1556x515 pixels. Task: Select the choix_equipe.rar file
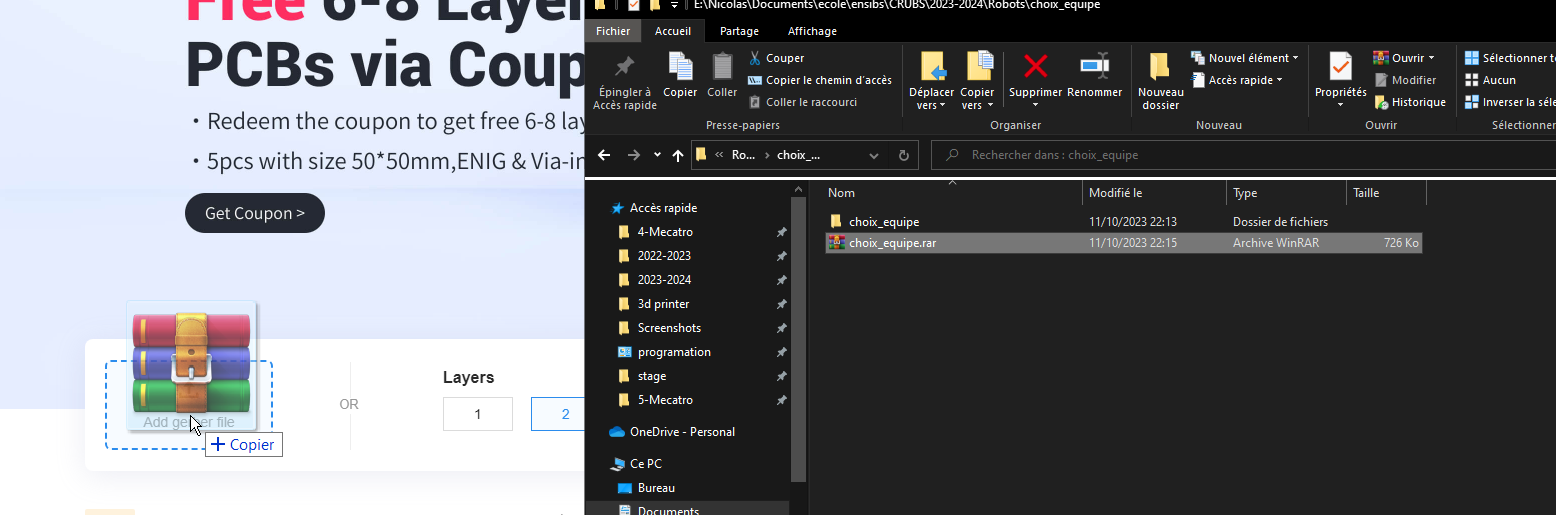point(1124,243)
